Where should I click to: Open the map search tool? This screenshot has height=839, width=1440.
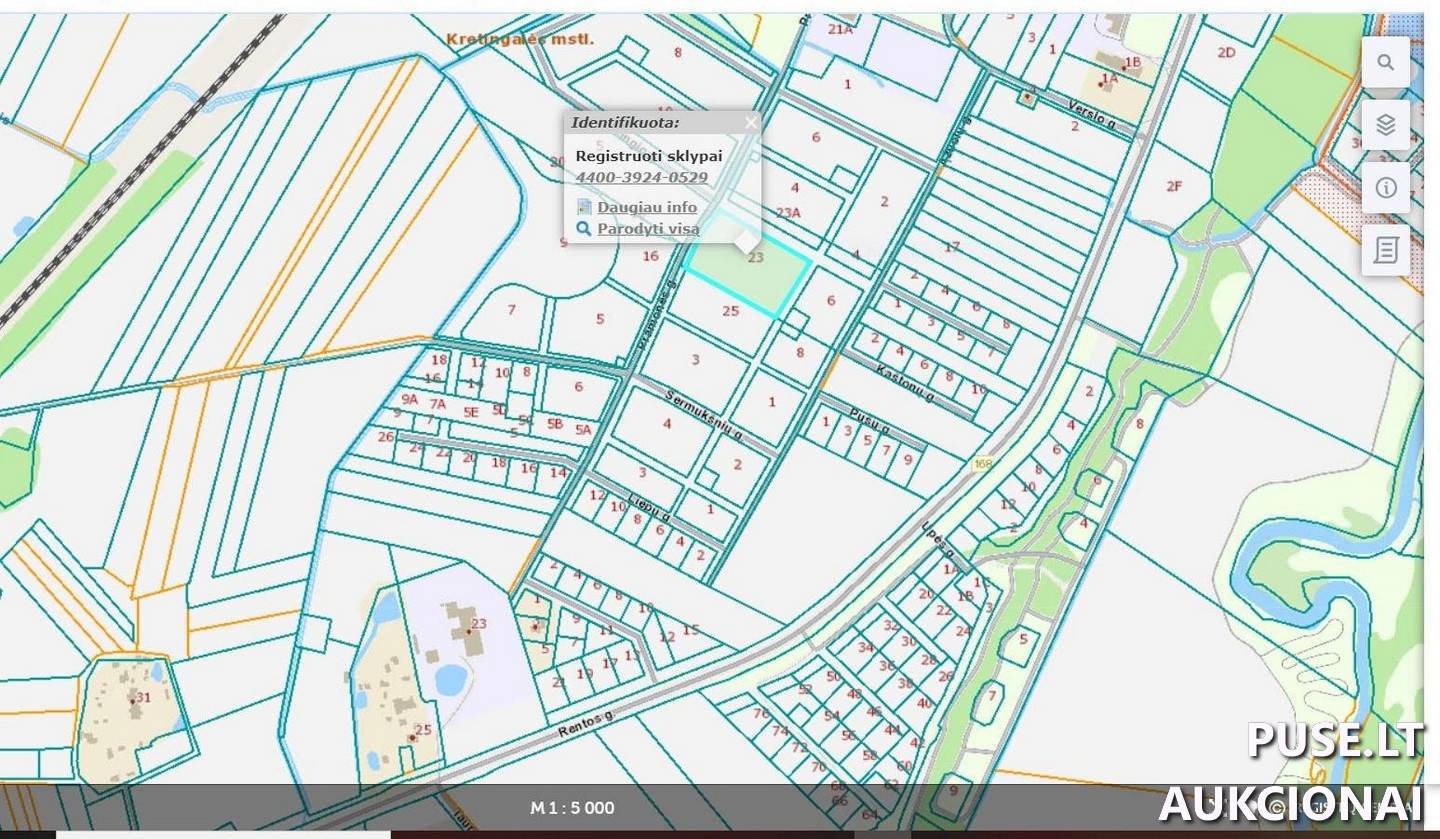click(x=1385, y=62)
